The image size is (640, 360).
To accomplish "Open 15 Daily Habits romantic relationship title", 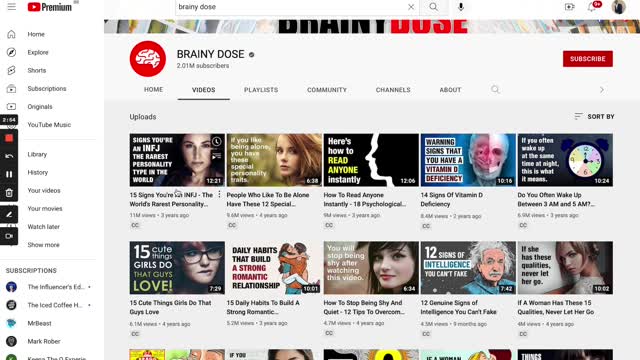I will [263, 307].
